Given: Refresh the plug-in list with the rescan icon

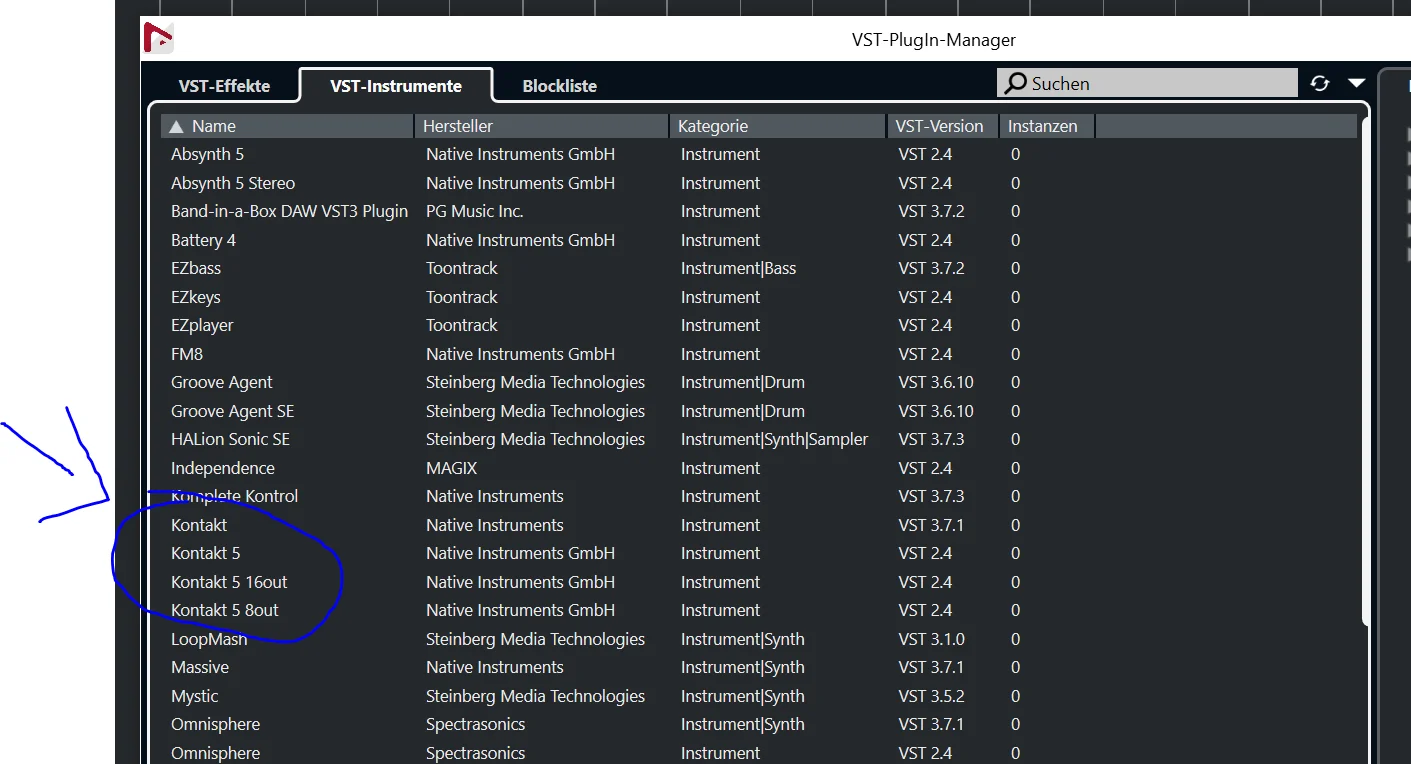Looking at the screenshot, I should point(1320,84).
